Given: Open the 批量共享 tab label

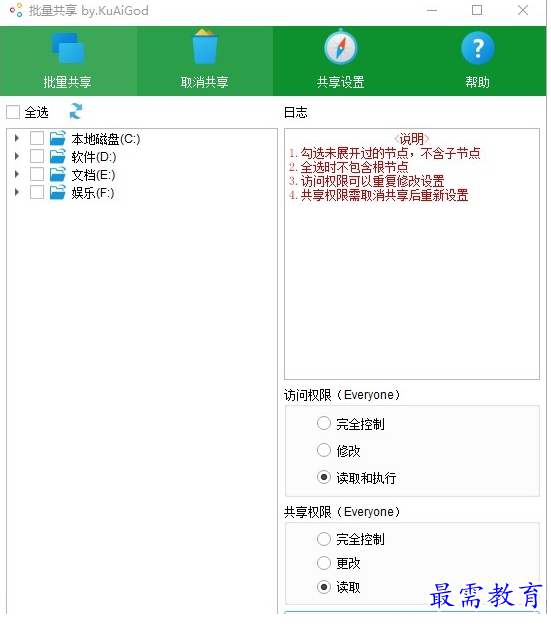Looking at the screenshot, I should (68, 82).
